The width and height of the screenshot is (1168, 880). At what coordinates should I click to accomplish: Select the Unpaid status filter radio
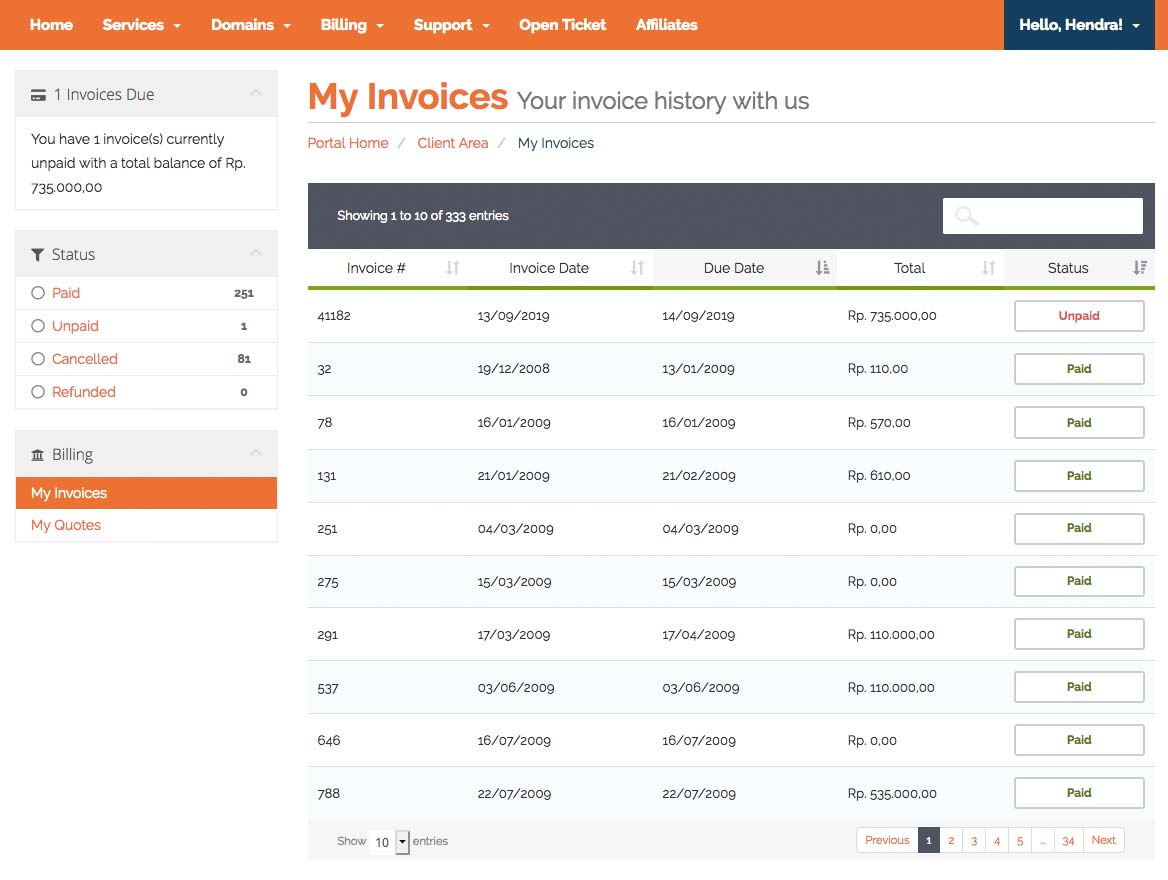coord(38,326)
